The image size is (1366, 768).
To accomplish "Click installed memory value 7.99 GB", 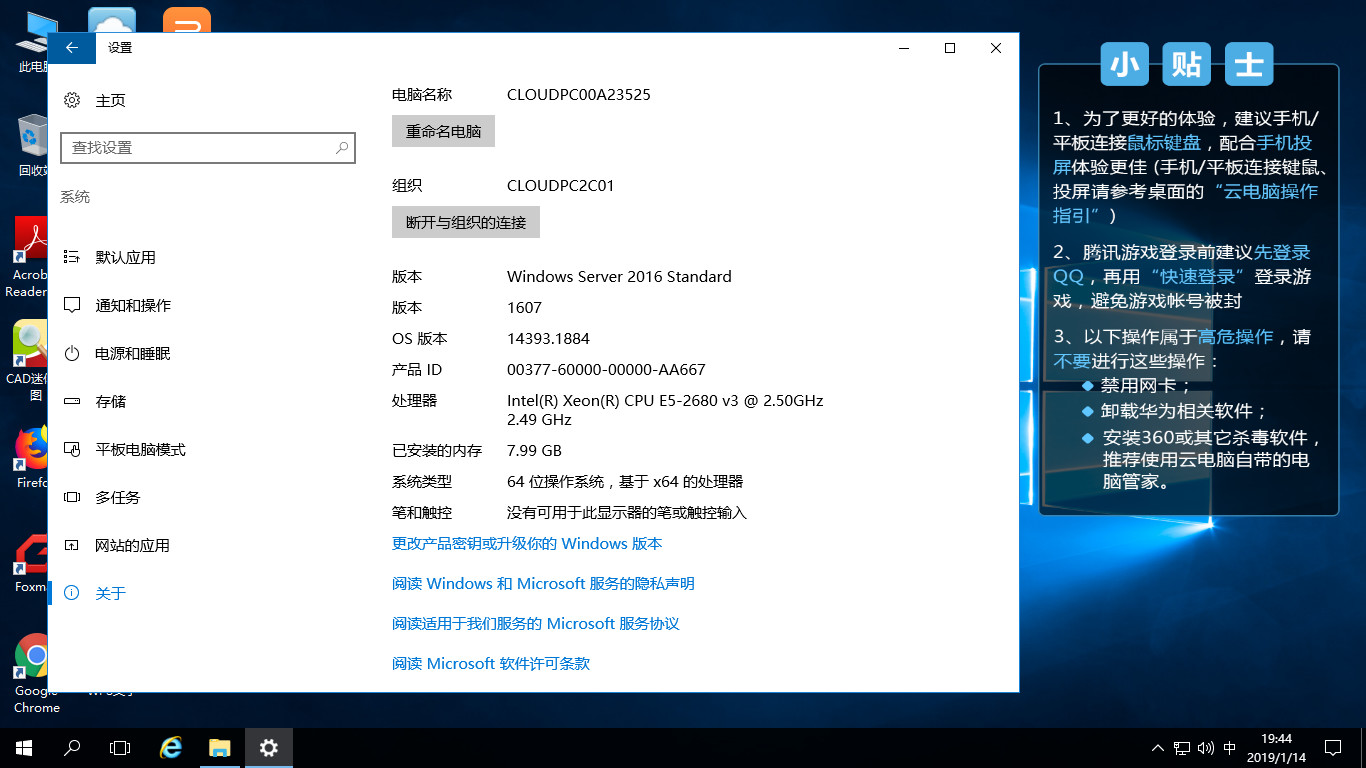I will tap(534, 450).
